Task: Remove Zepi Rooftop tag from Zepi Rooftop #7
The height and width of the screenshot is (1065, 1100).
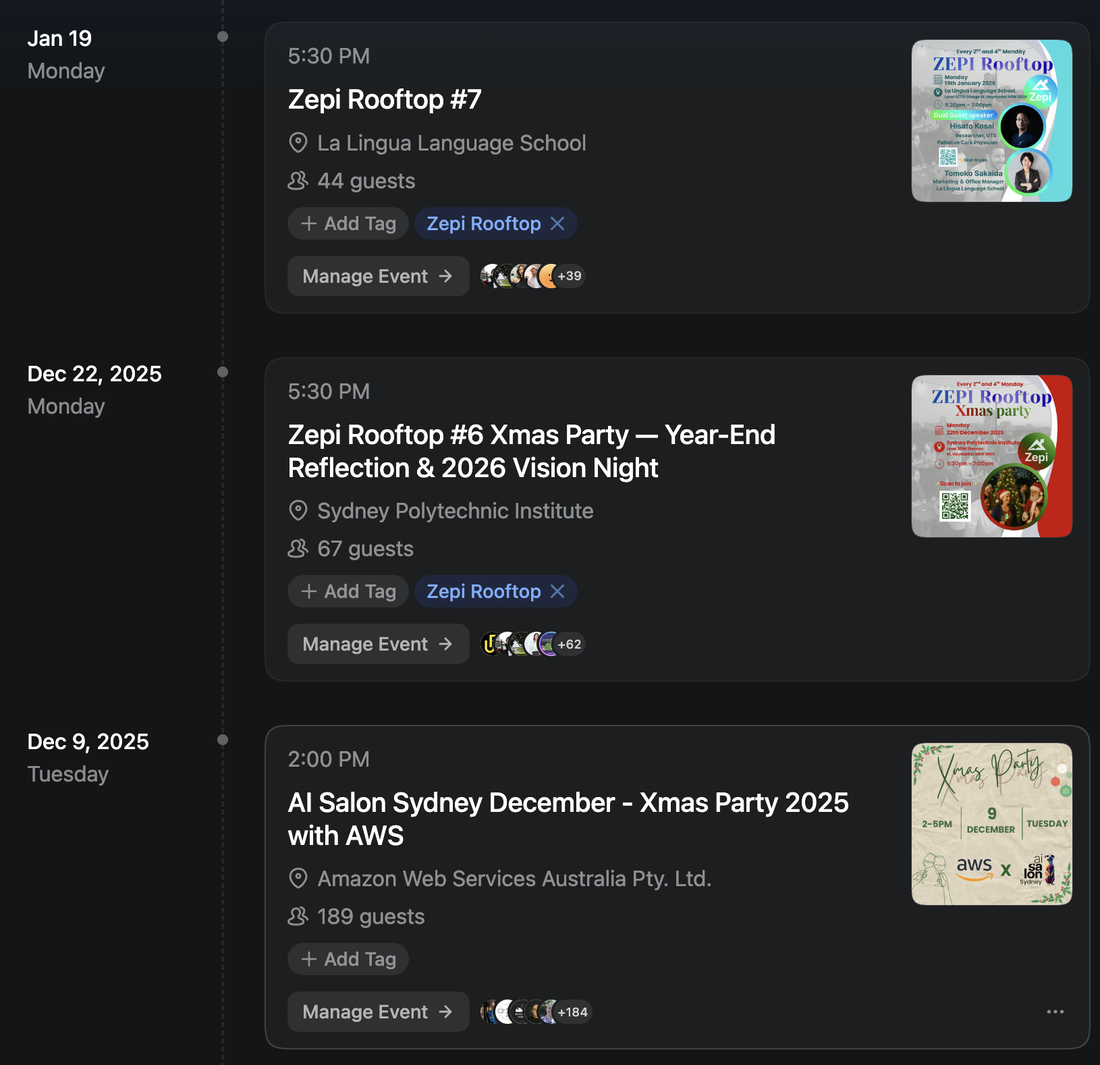Action: click(558, 224)
